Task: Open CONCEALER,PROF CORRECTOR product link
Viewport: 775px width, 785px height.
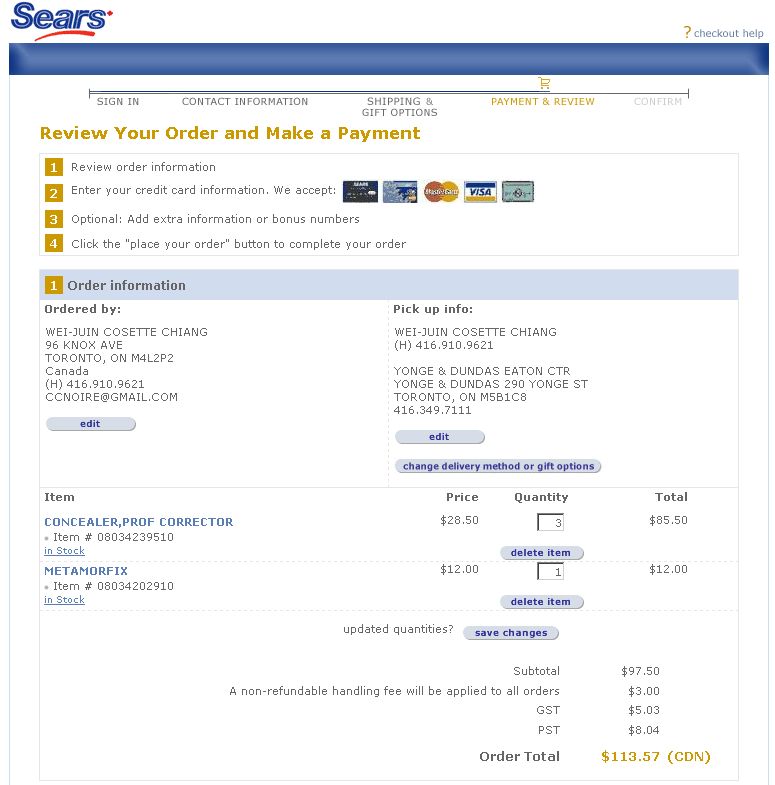Action: [139, 522]
